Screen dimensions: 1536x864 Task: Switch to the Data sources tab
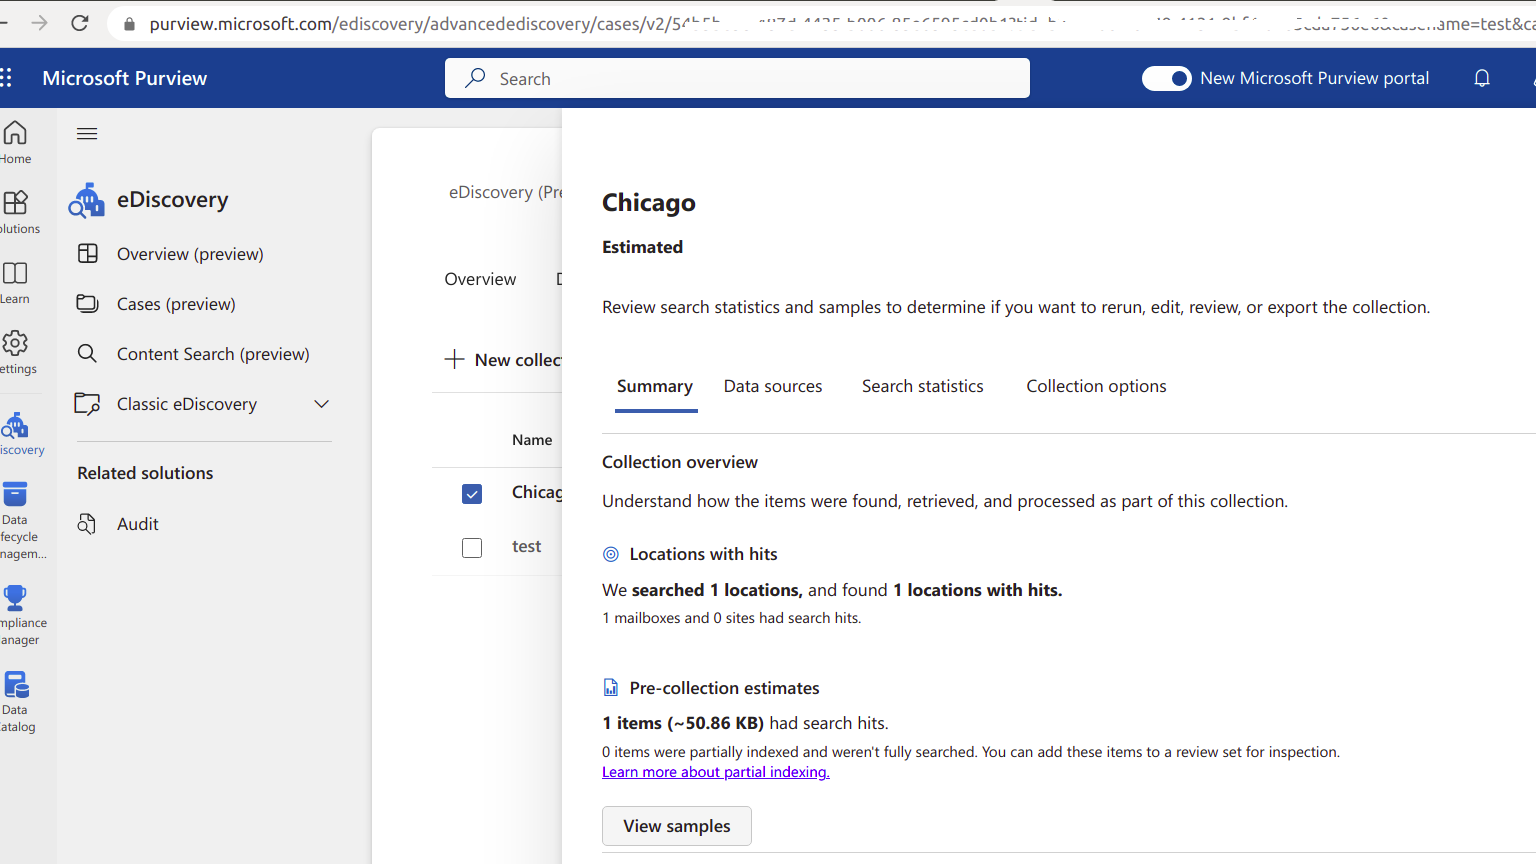[773, 386]
